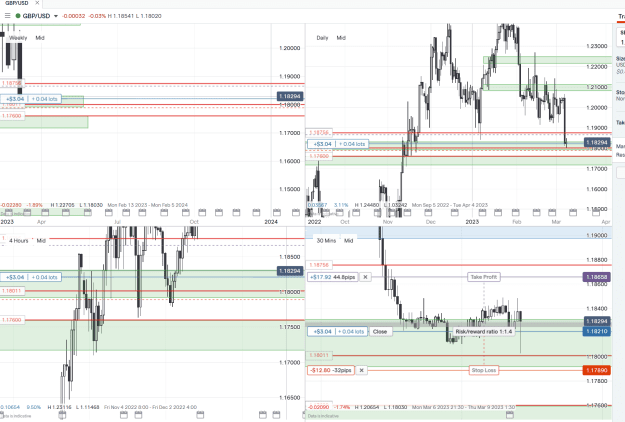This screenshot has height=422, width=625.
Task: Click the Risk/reward ratio 1:1.4 tooltip
Action: point(484,332)
